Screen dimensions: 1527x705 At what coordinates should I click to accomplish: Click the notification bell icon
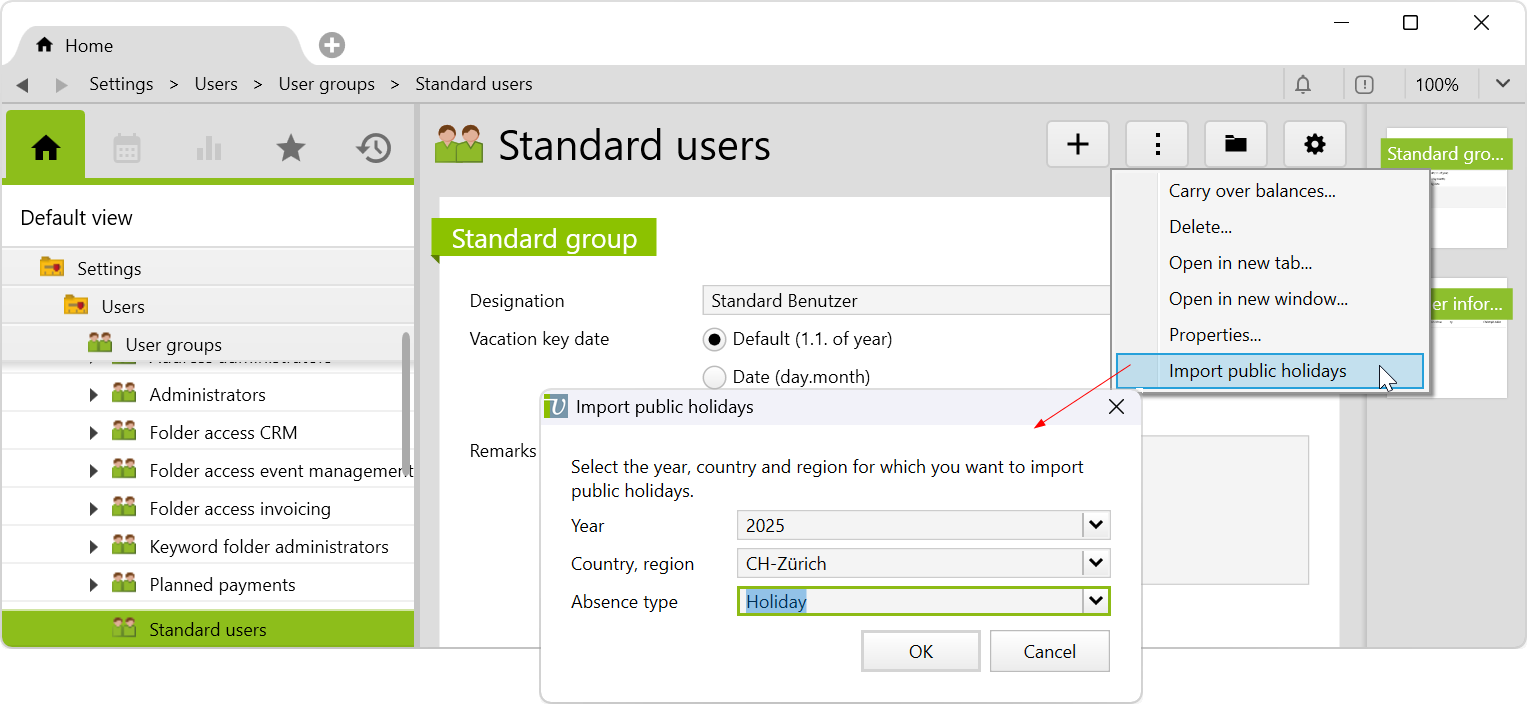[1302, 85]
